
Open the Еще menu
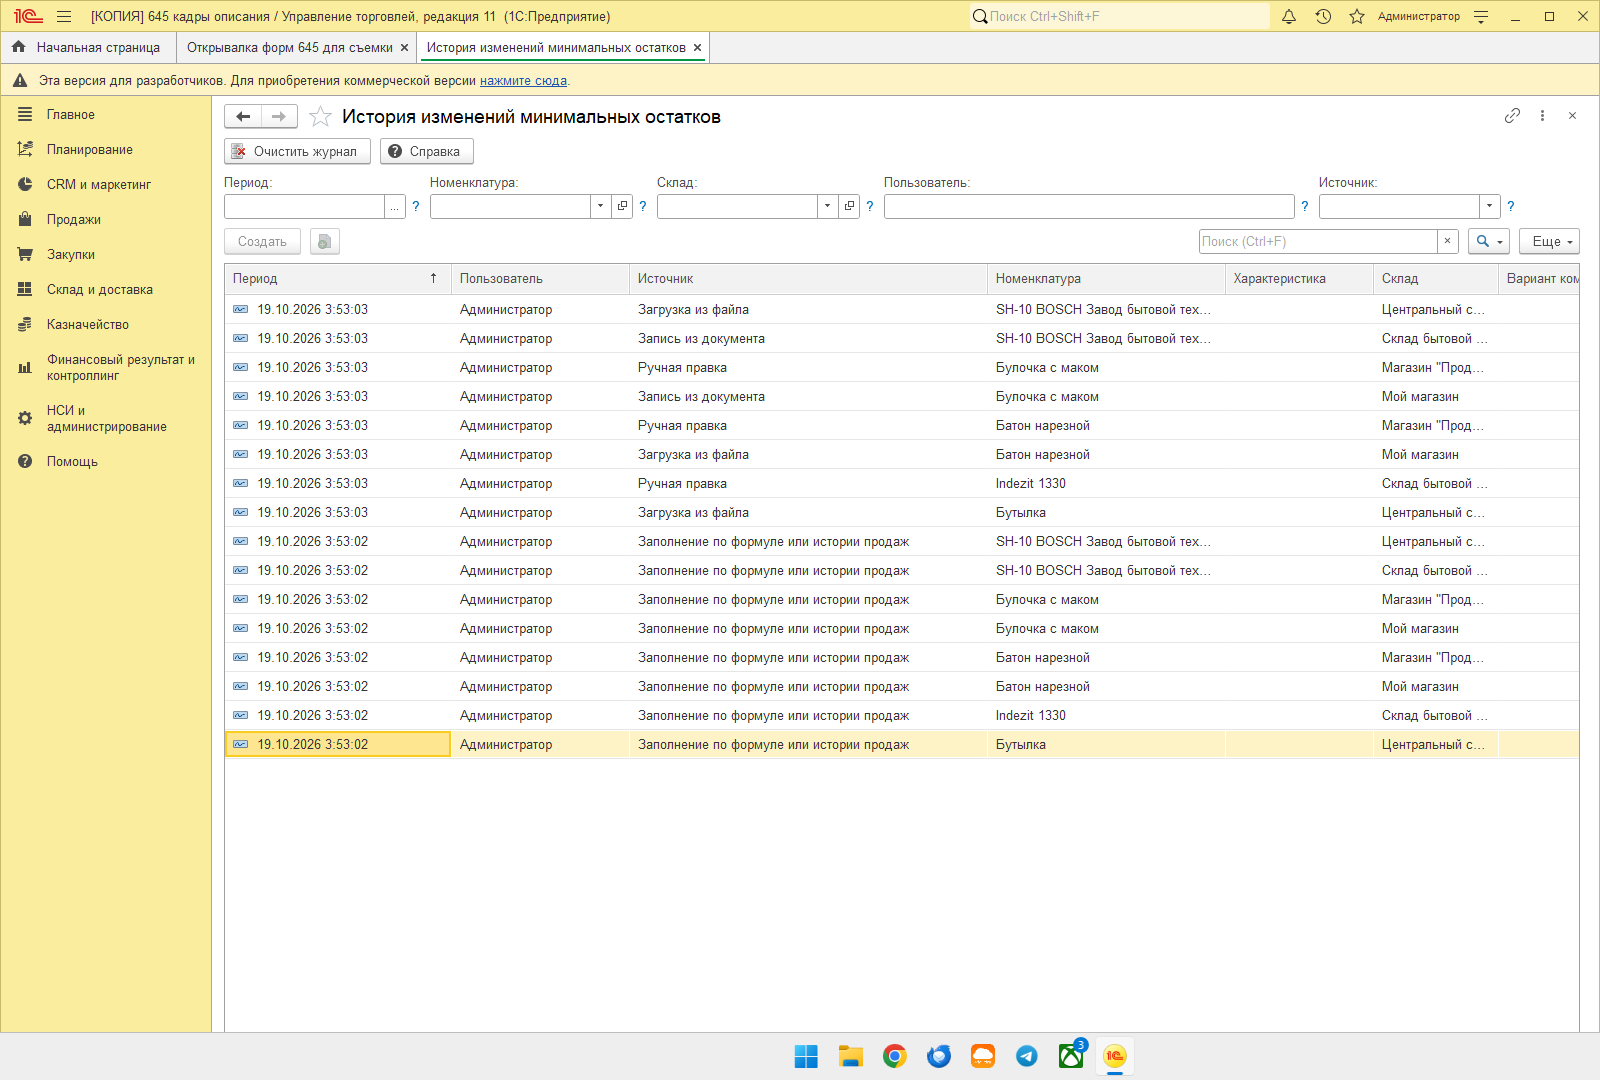[x=1549, y=241]
